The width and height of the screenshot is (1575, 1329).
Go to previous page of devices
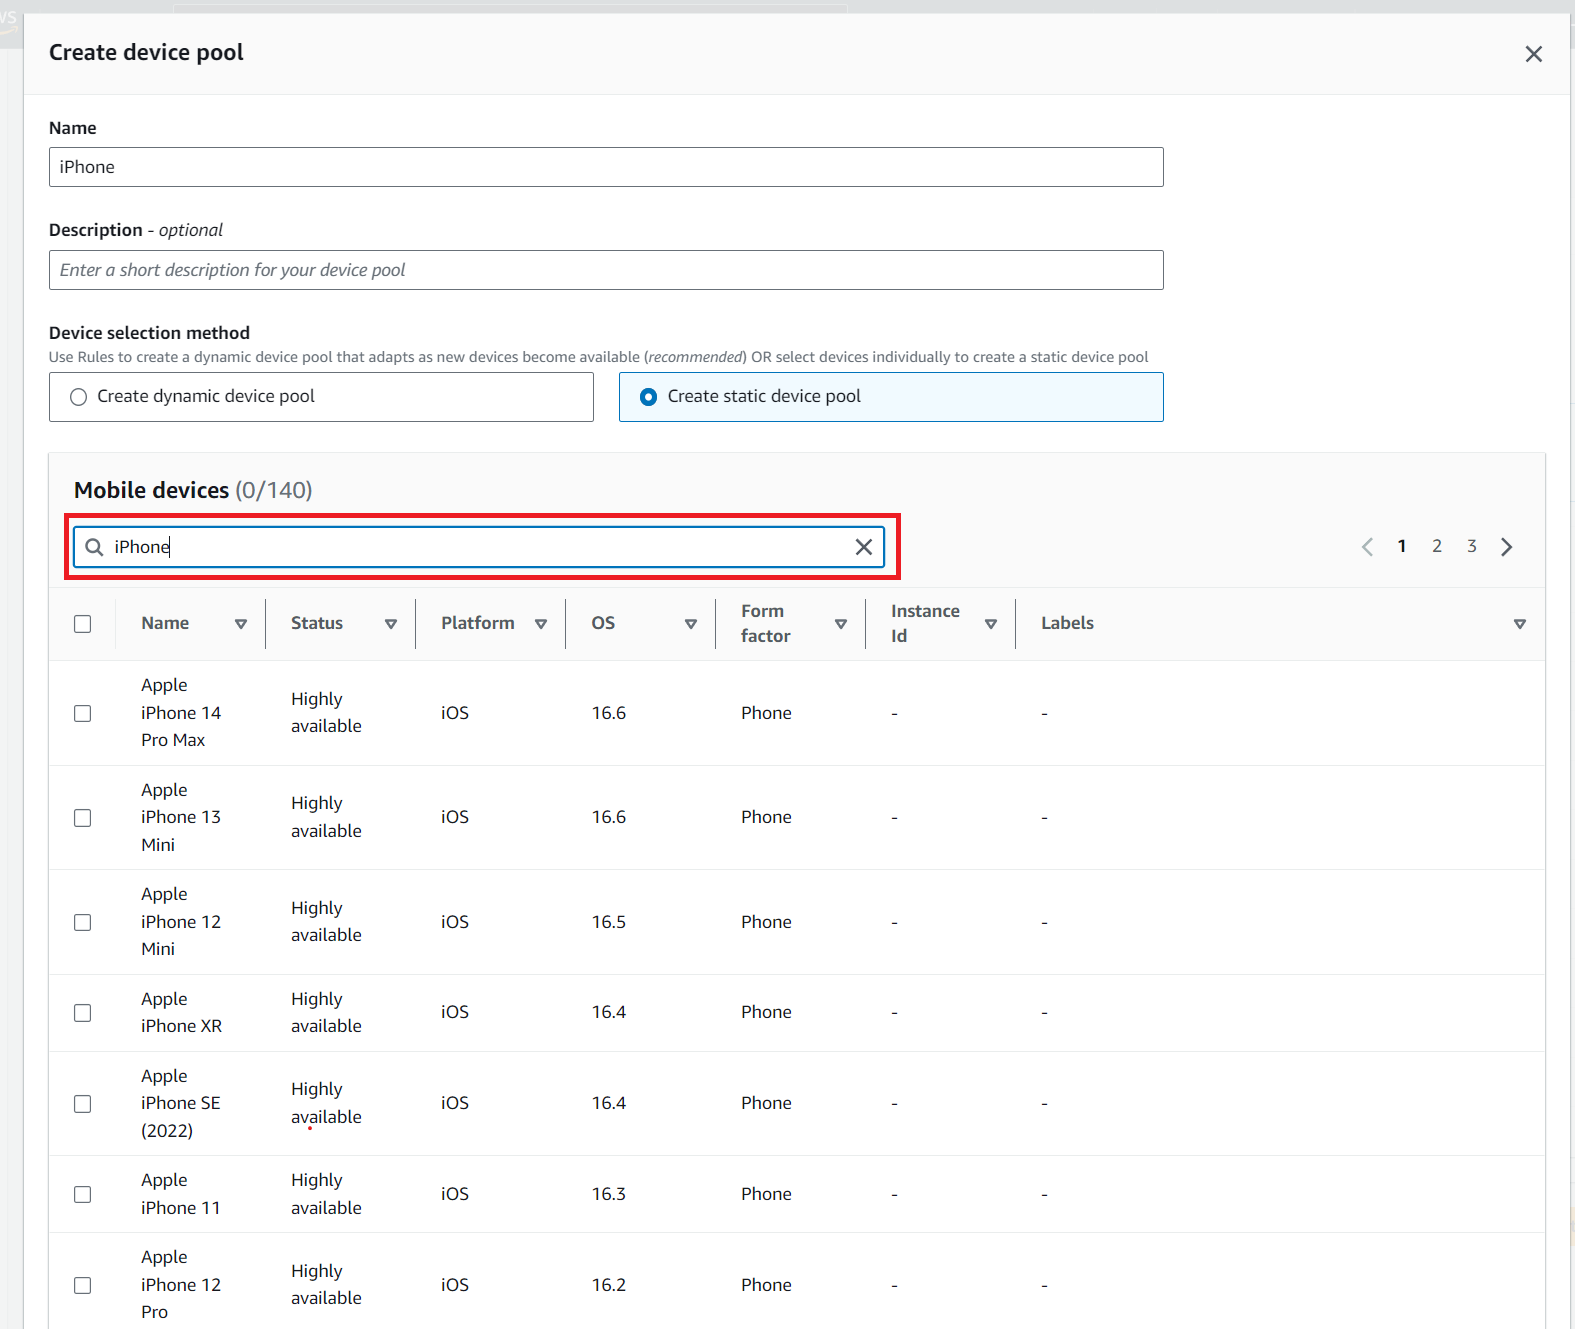point(1367,547)
